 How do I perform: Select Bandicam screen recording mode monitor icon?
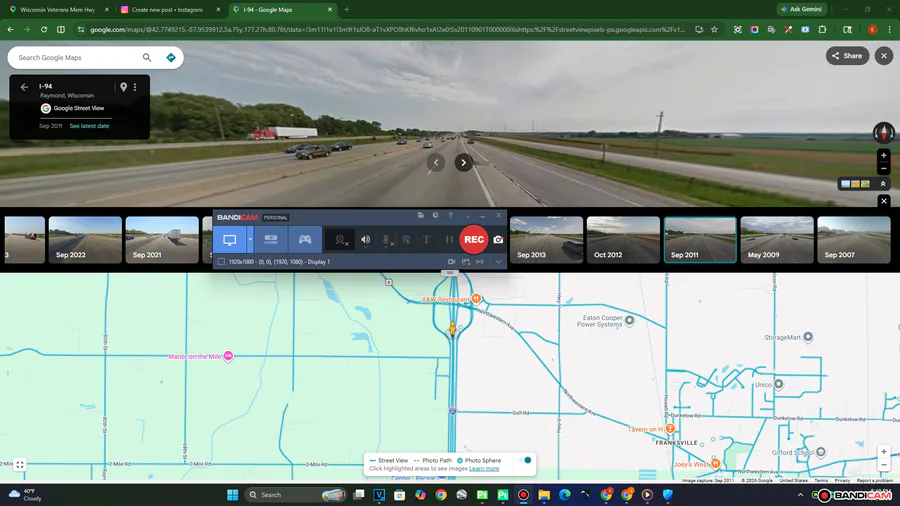pyautogui.click(x=230, y=240)
